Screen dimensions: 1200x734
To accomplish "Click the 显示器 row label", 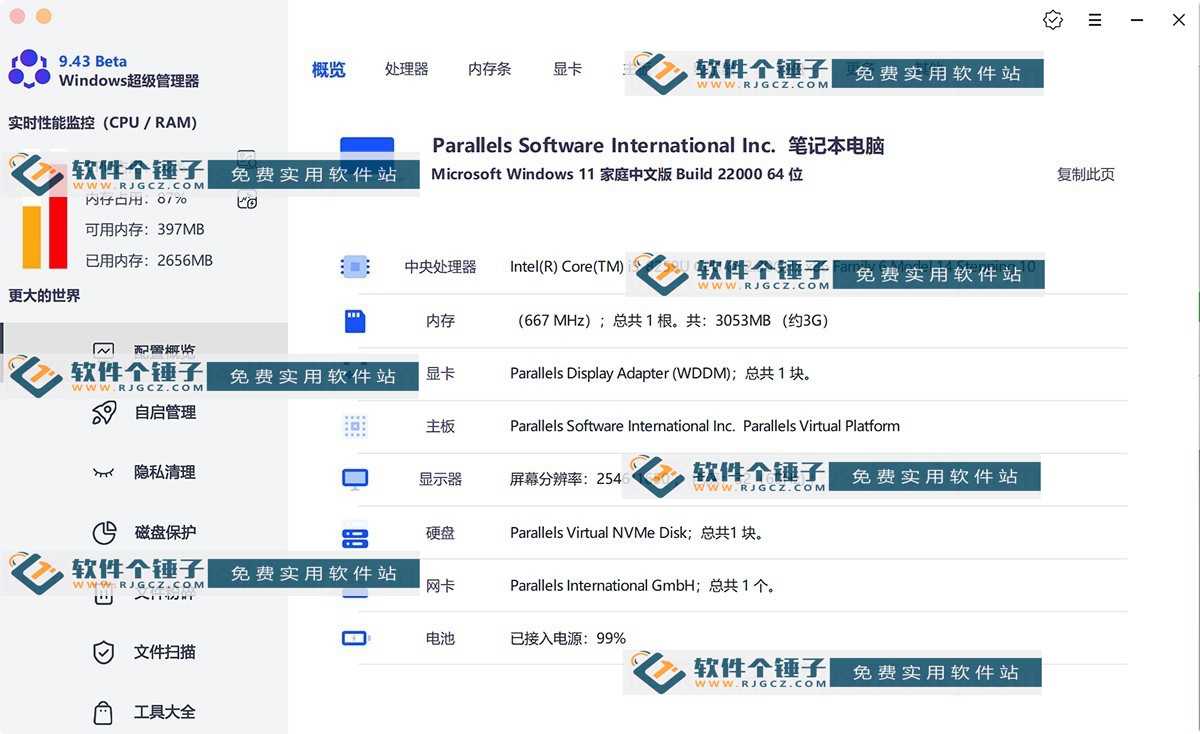I will click(440, 479).
